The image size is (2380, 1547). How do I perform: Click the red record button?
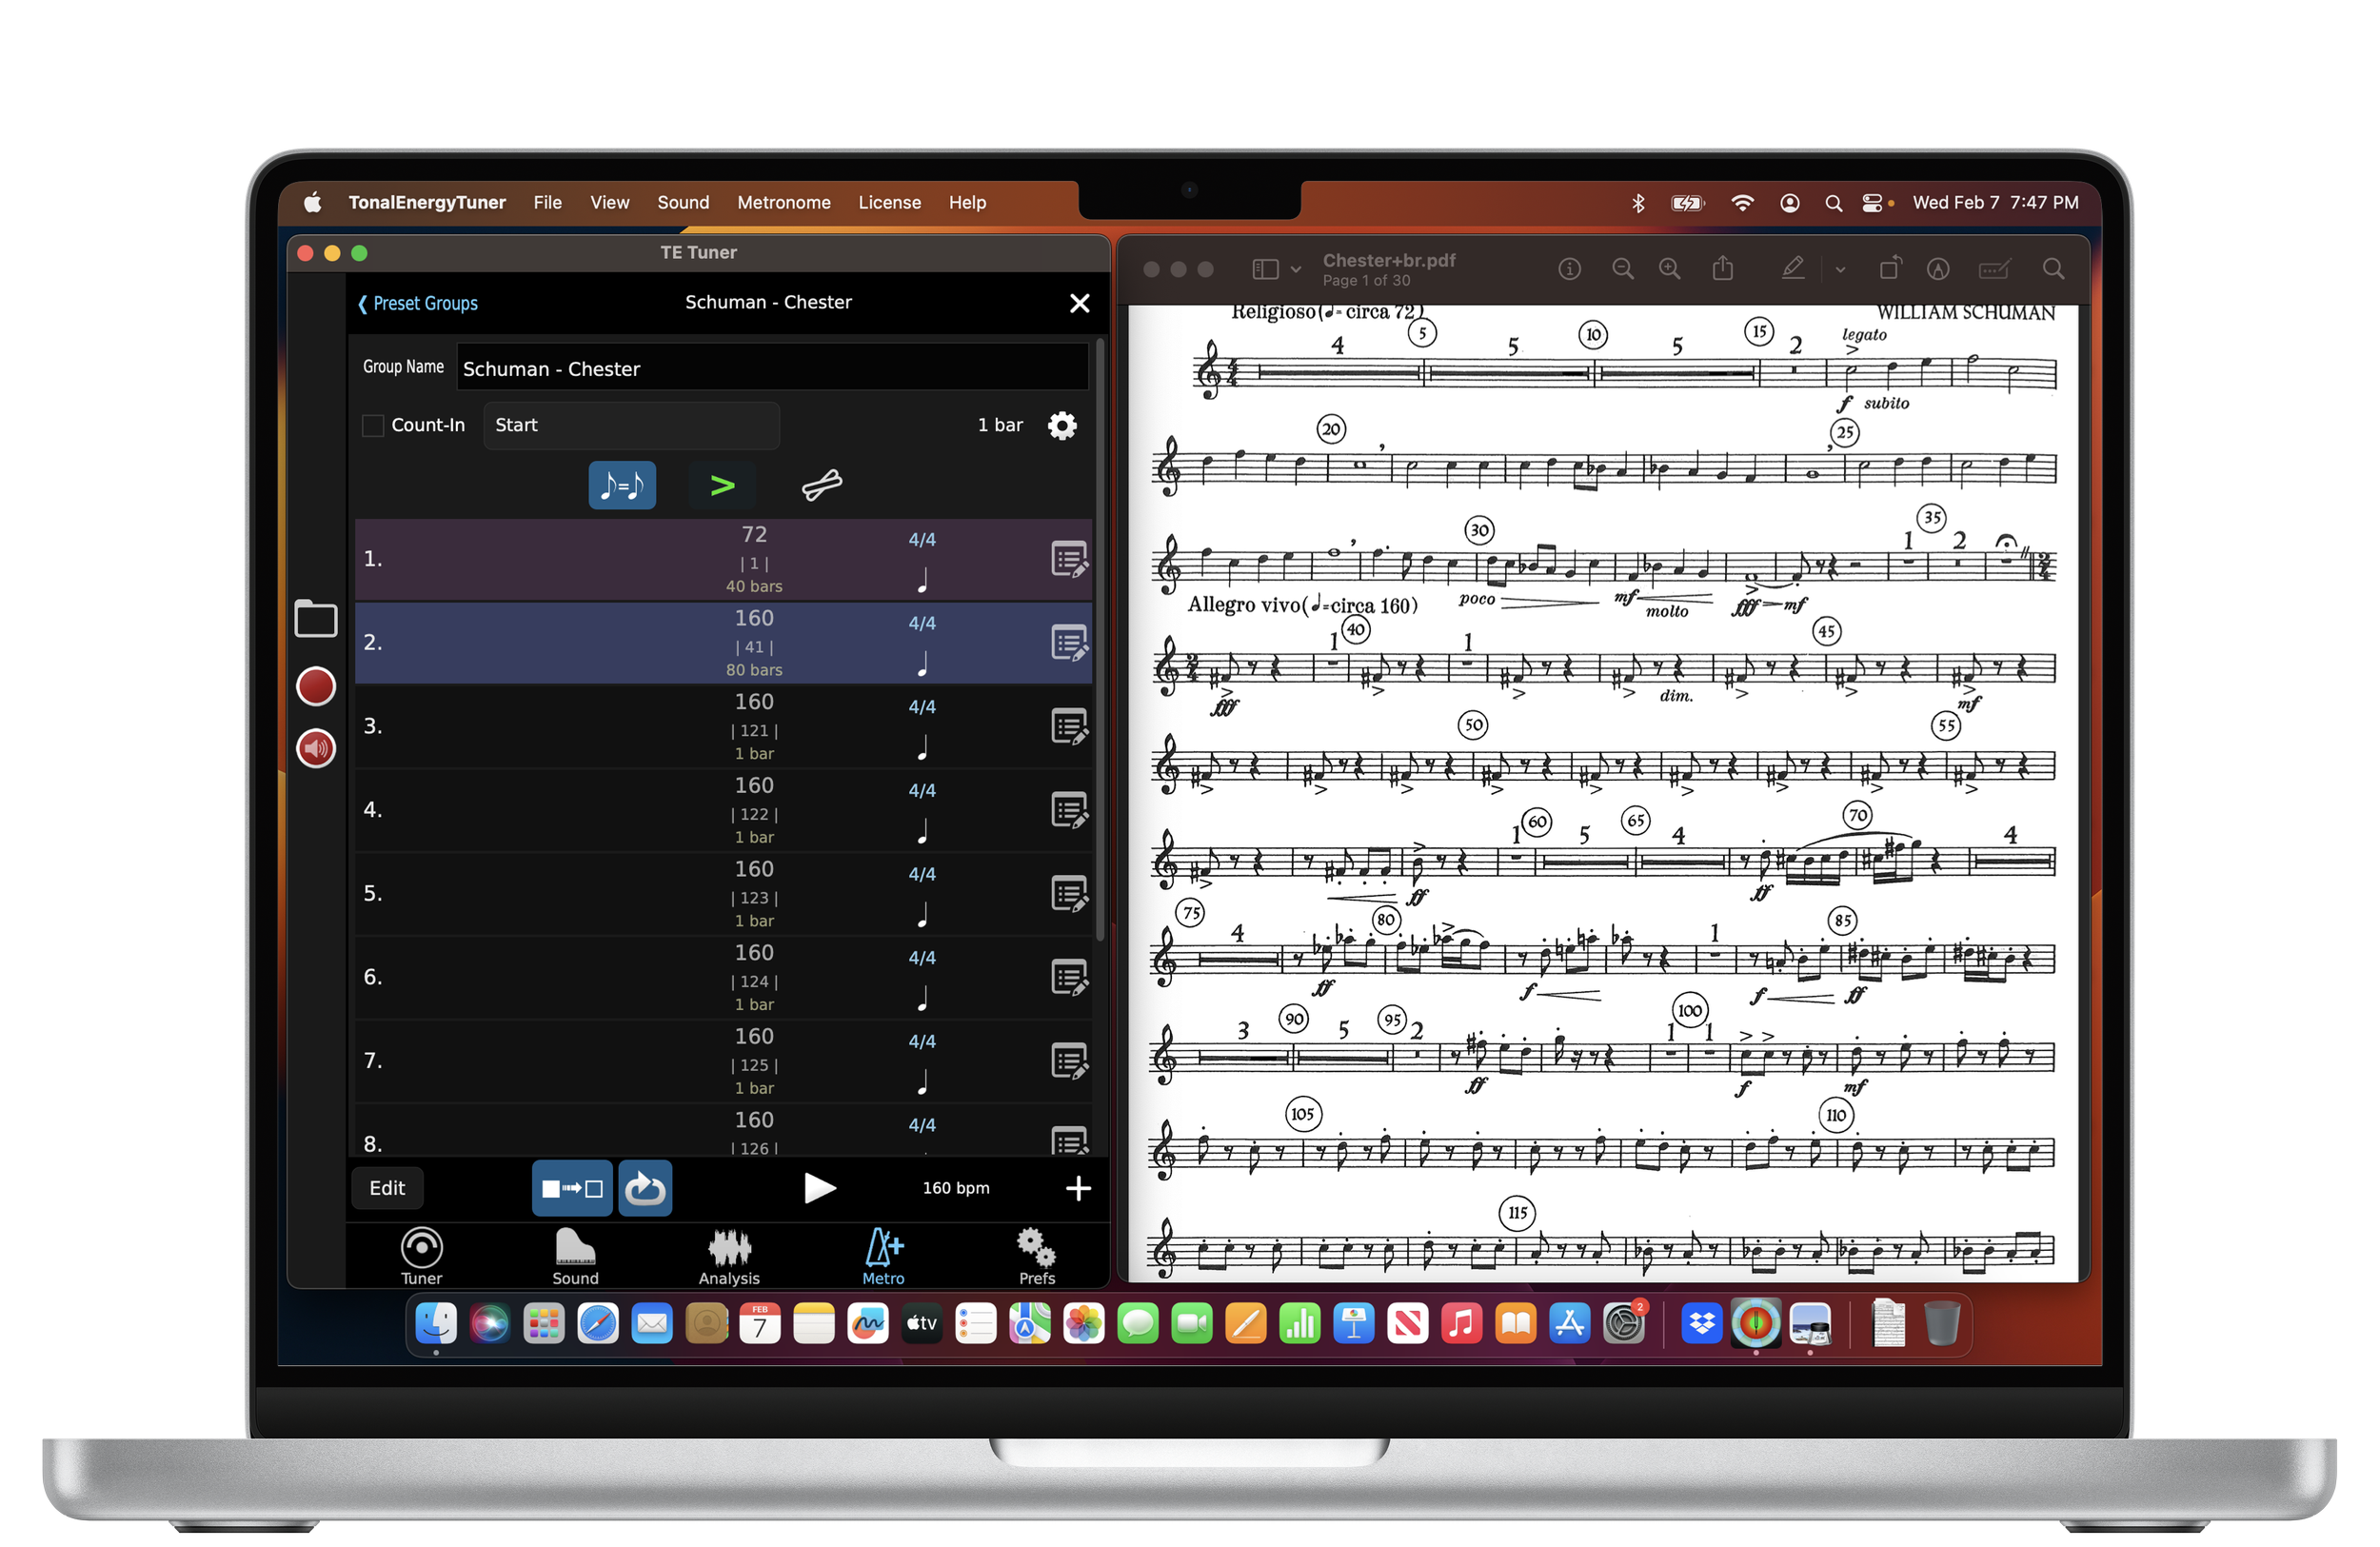pos(315,687)
